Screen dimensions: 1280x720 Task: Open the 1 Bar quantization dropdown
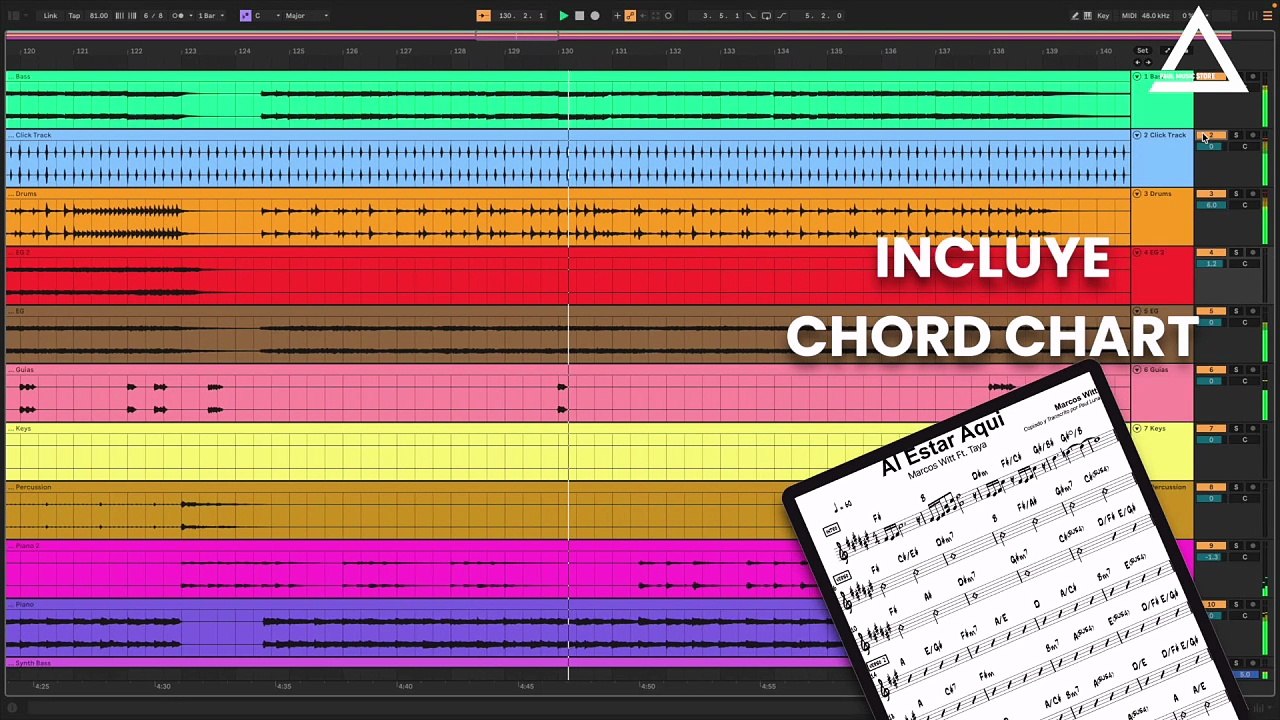pos(209,16)
